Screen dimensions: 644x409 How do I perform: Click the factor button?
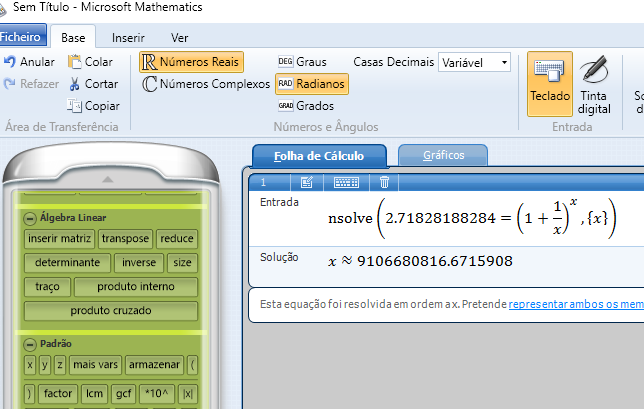pos(58,394)
